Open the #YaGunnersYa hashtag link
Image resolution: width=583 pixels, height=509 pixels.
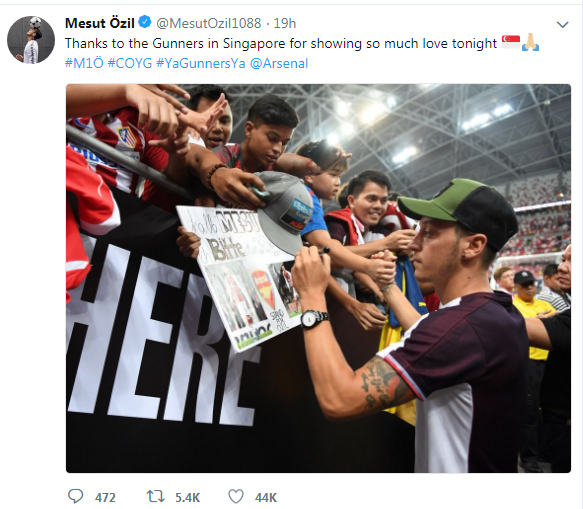point(201,64)
